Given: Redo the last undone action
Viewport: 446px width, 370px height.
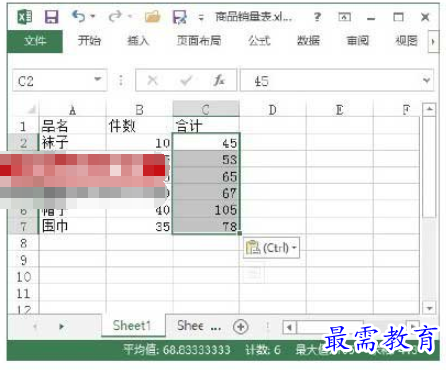Looking at the screenshot, I should [x=115, y=16].
